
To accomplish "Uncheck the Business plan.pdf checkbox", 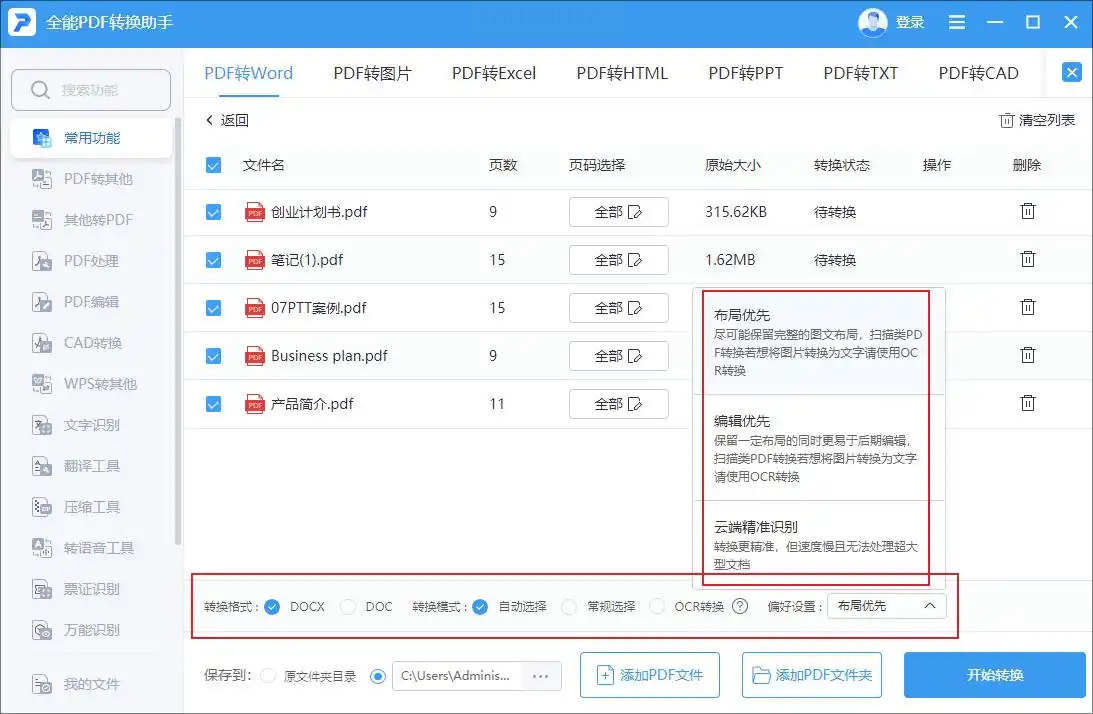I will click(x=213, y=356).
